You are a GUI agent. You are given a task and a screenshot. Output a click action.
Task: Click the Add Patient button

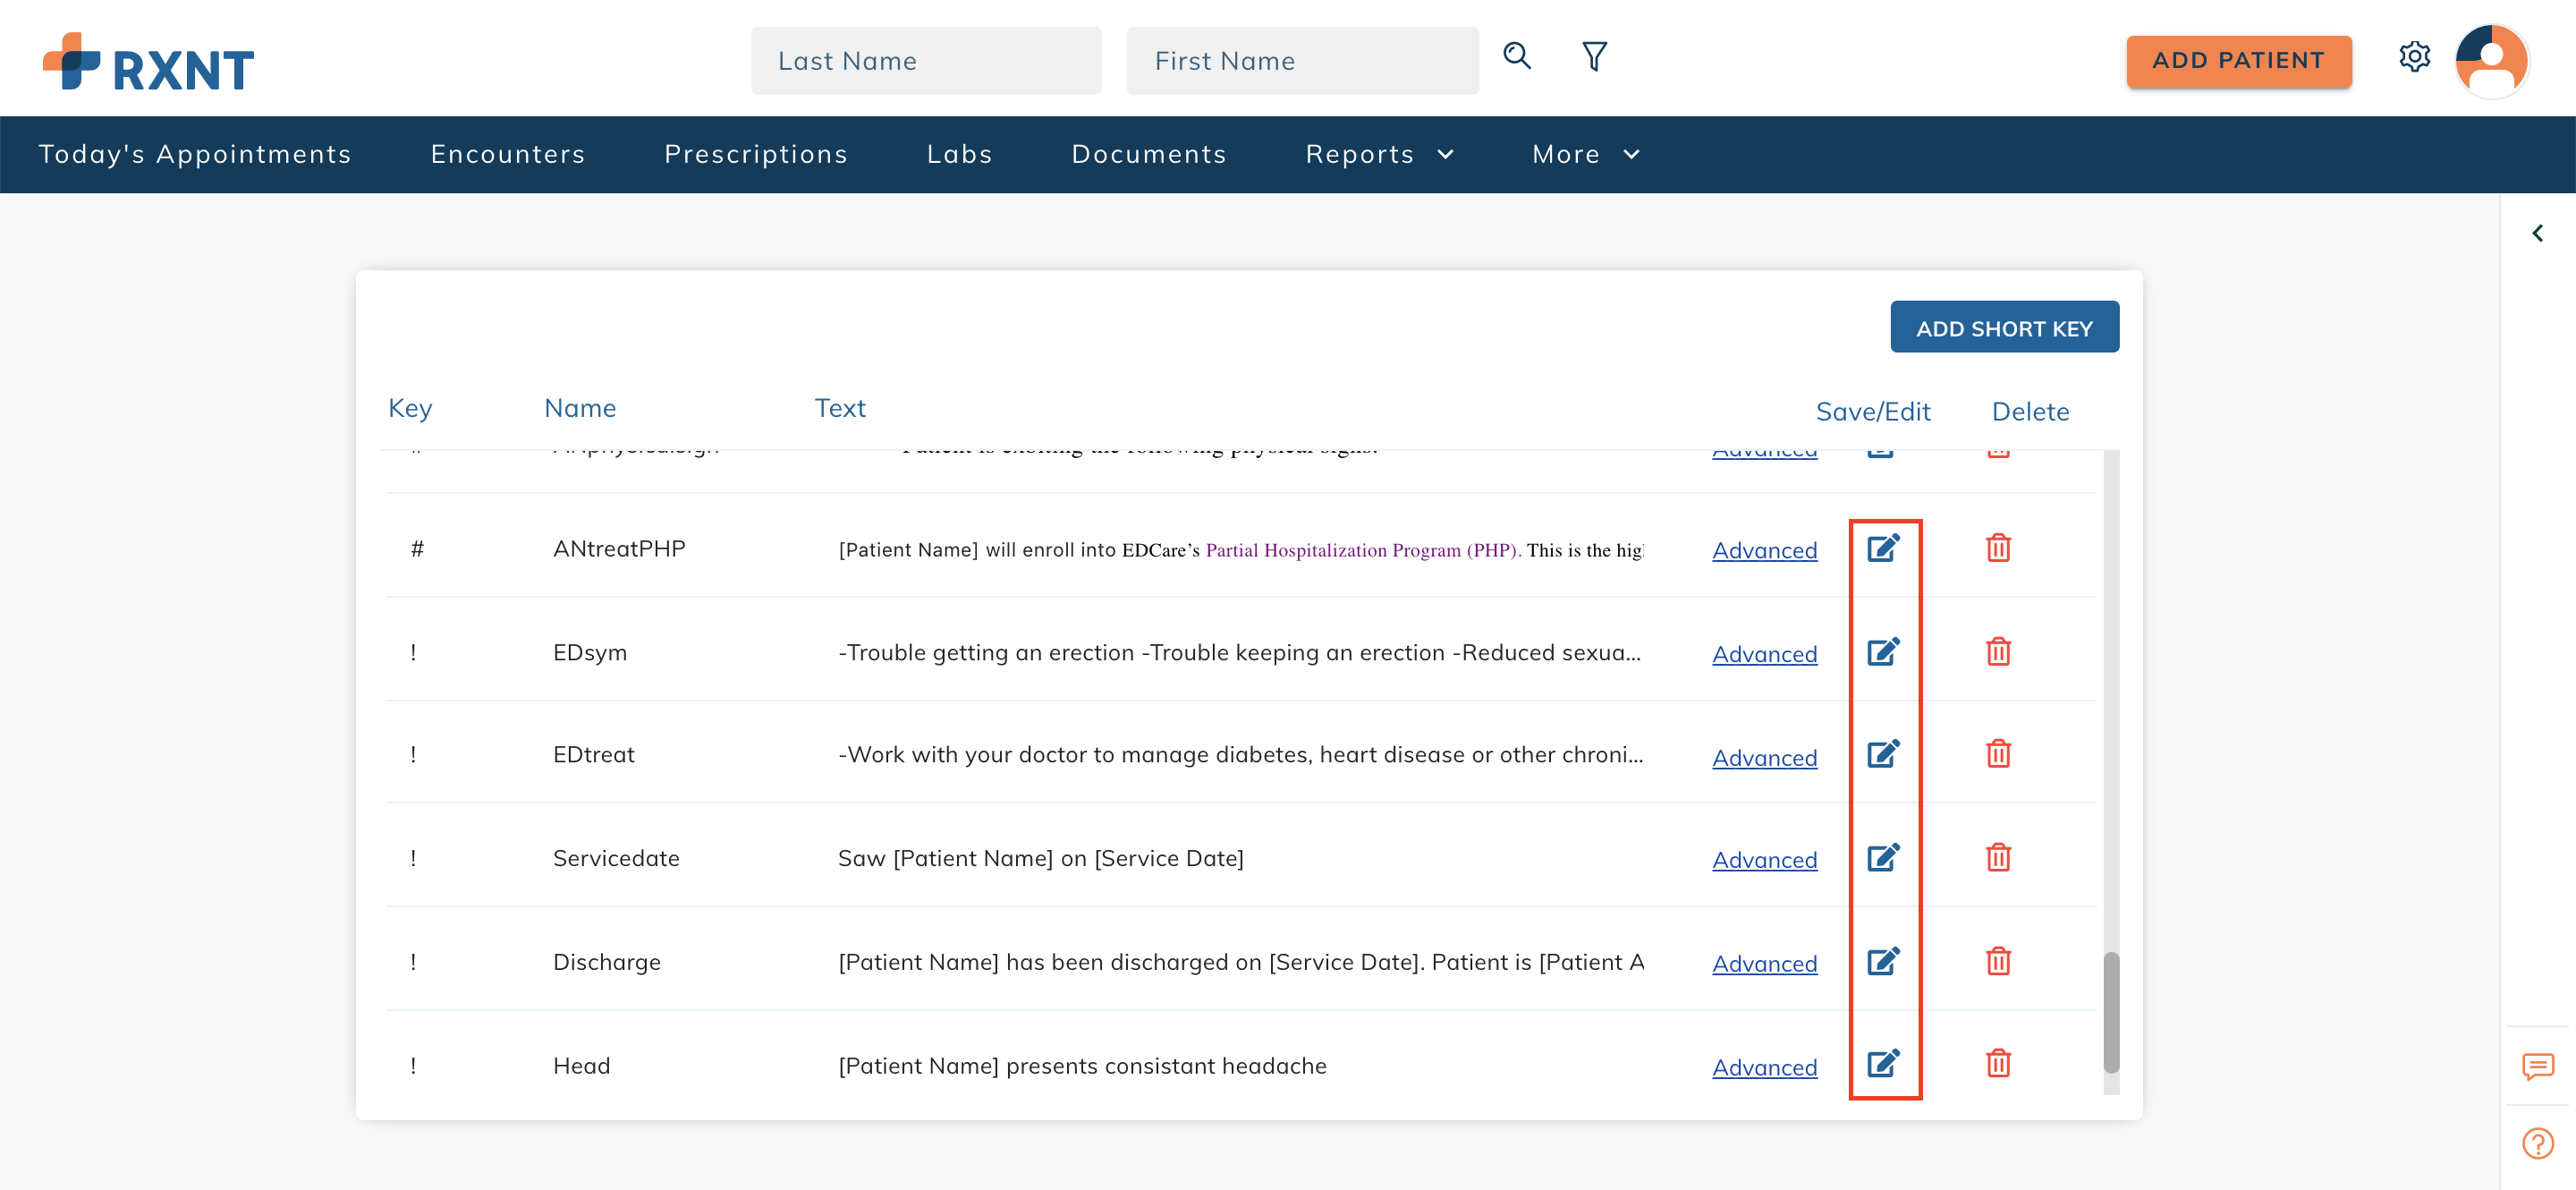pos(2238,61)
